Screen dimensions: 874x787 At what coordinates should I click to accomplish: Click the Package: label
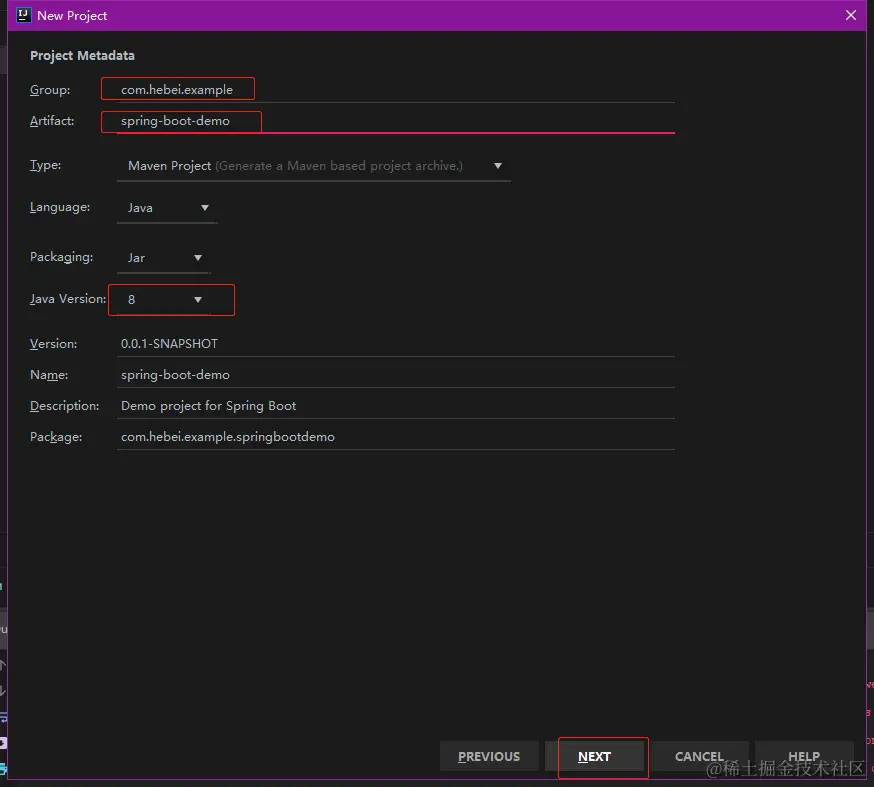click(56, 437)
